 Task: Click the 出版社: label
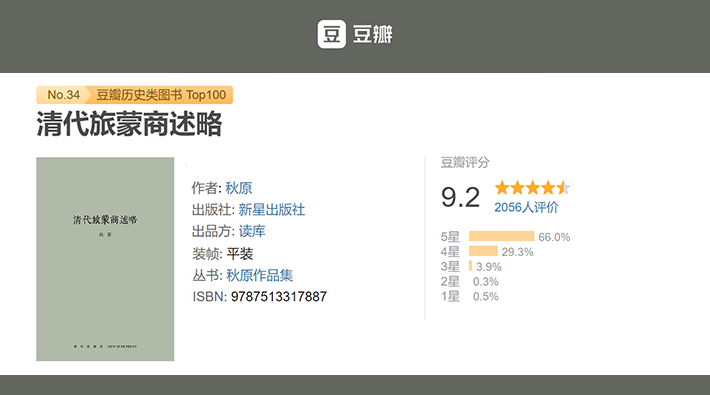coord(213,210)
